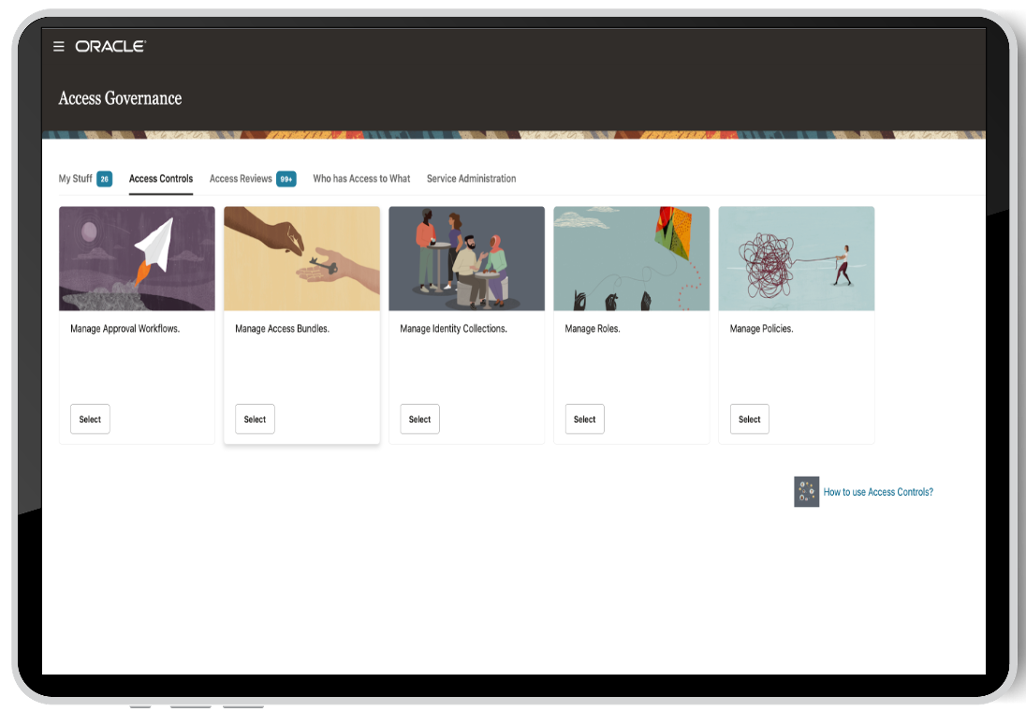Select Manage Policies
Image resolution: width=1026 pixels, height=712 pixels.
point(749,419)
